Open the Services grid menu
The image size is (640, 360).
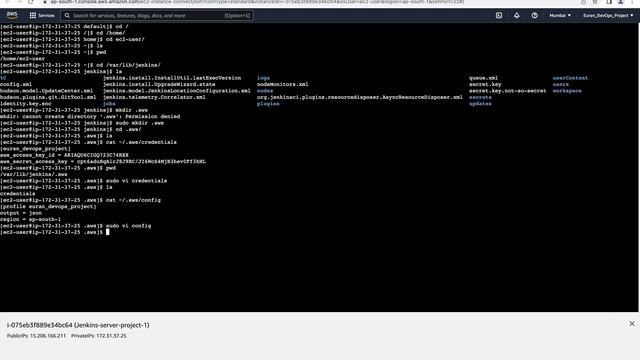[x=42, y=16]
